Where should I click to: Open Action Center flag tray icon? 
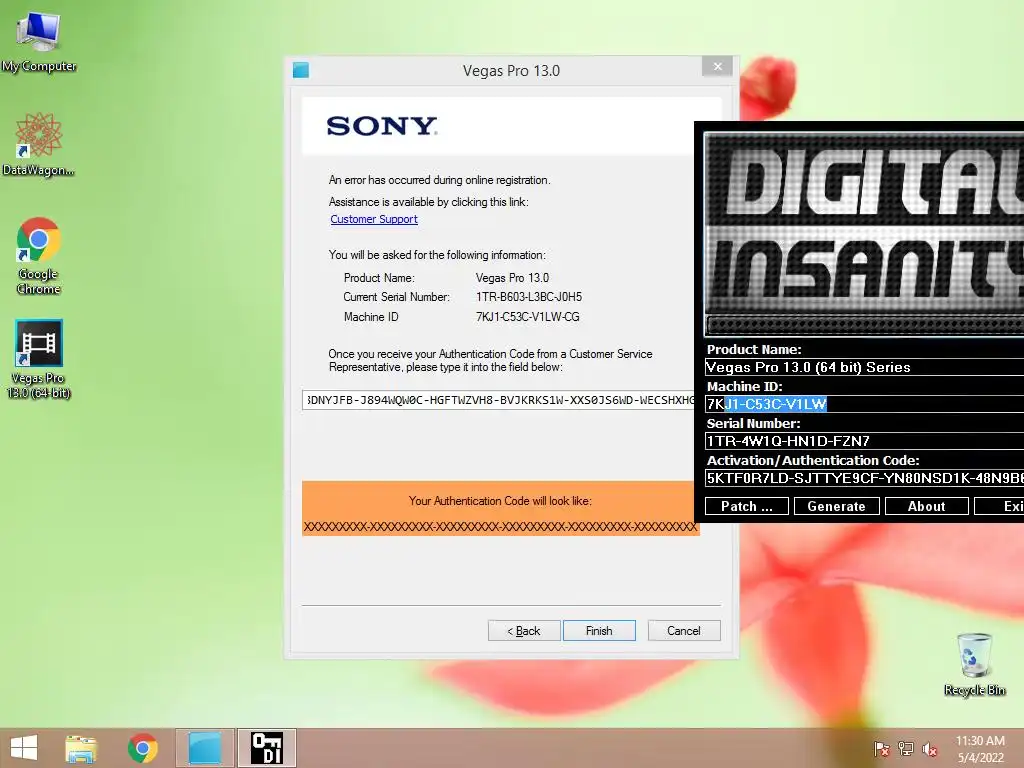pyautogui.click(x=882, y=749)
